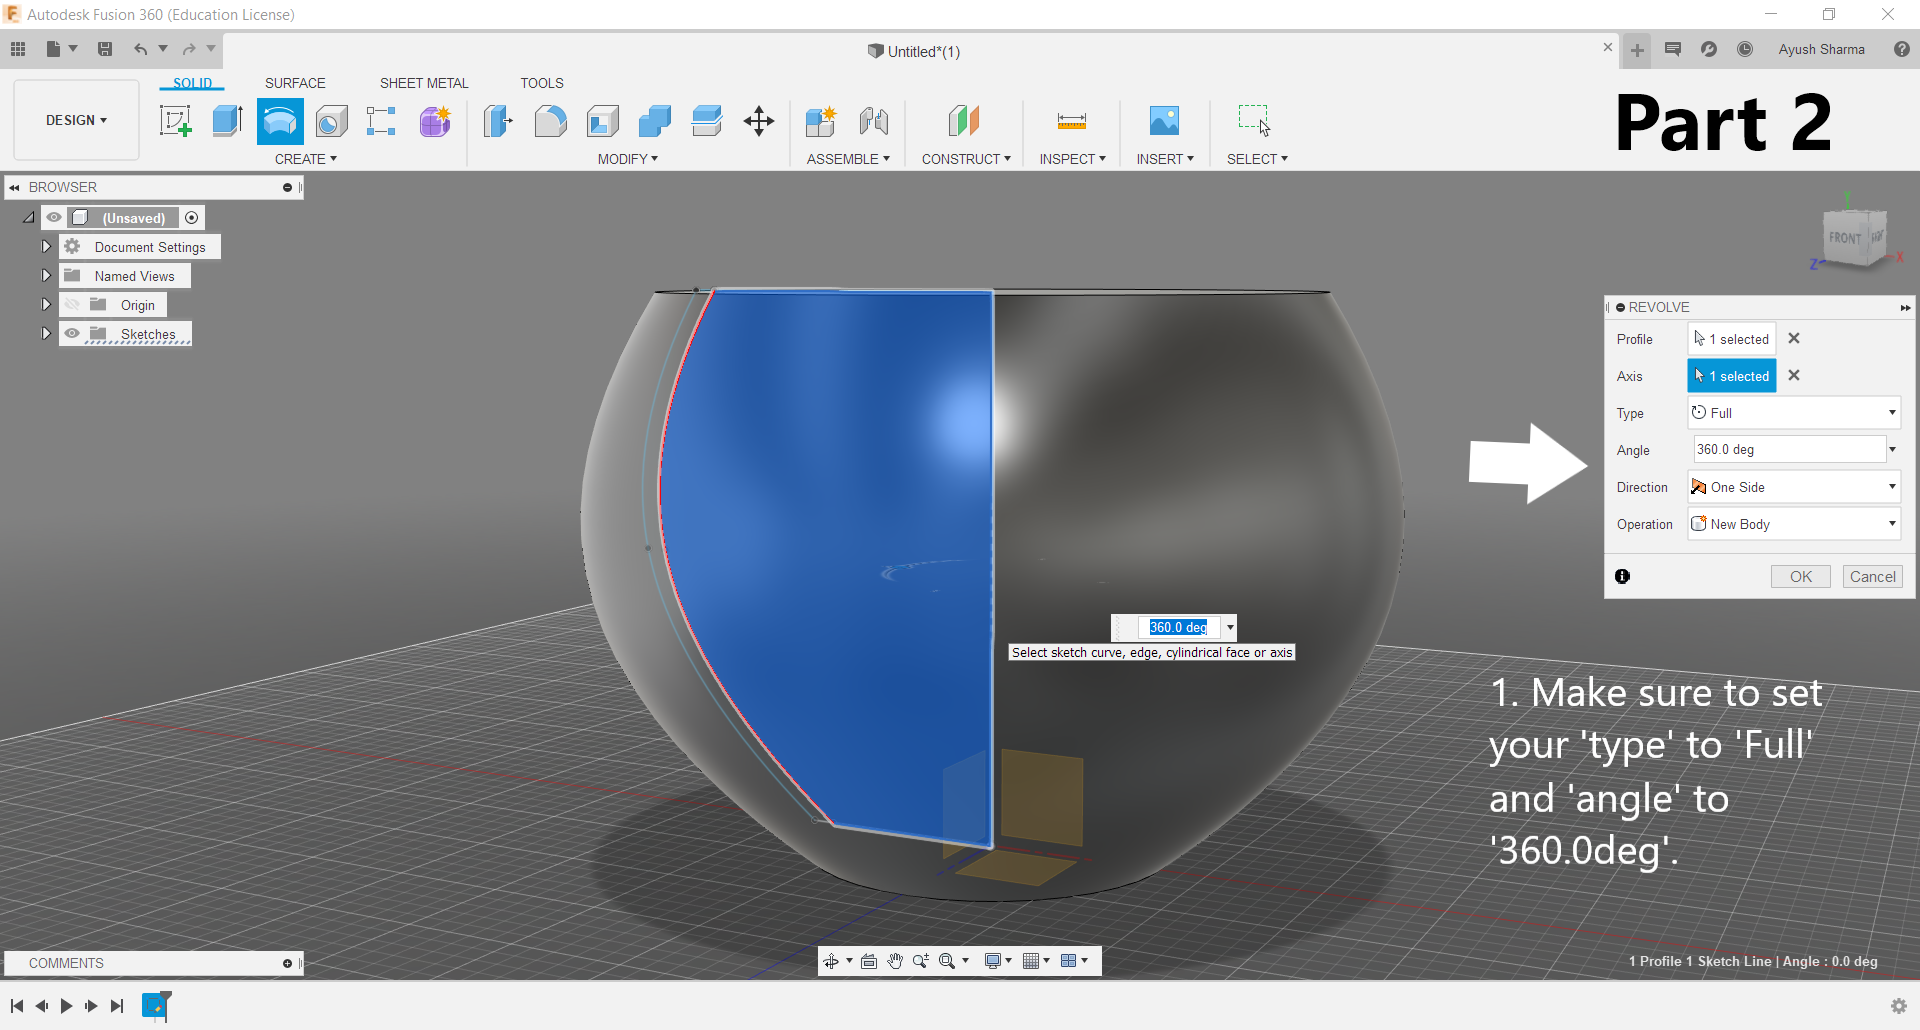Viewport: 1920px width, 1030px height.
Task: Select the New Component tool
Action: 821,121
